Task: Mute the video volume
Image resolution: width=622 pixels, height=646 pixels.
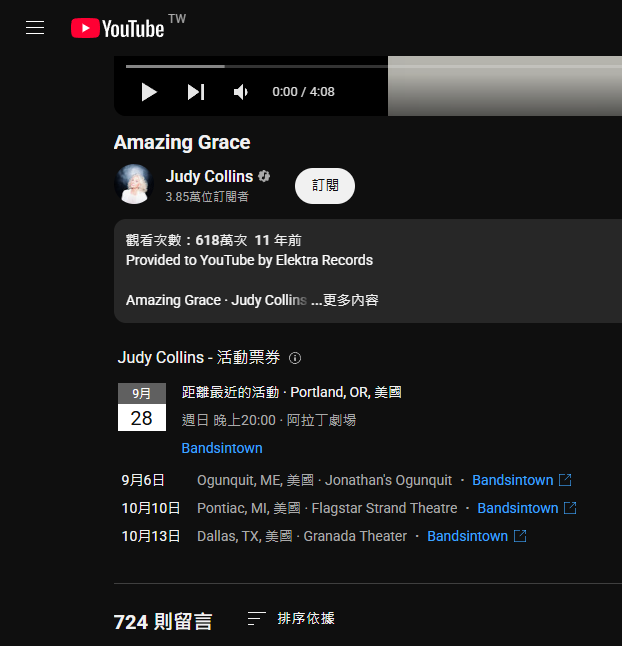Action: [241, 92]
